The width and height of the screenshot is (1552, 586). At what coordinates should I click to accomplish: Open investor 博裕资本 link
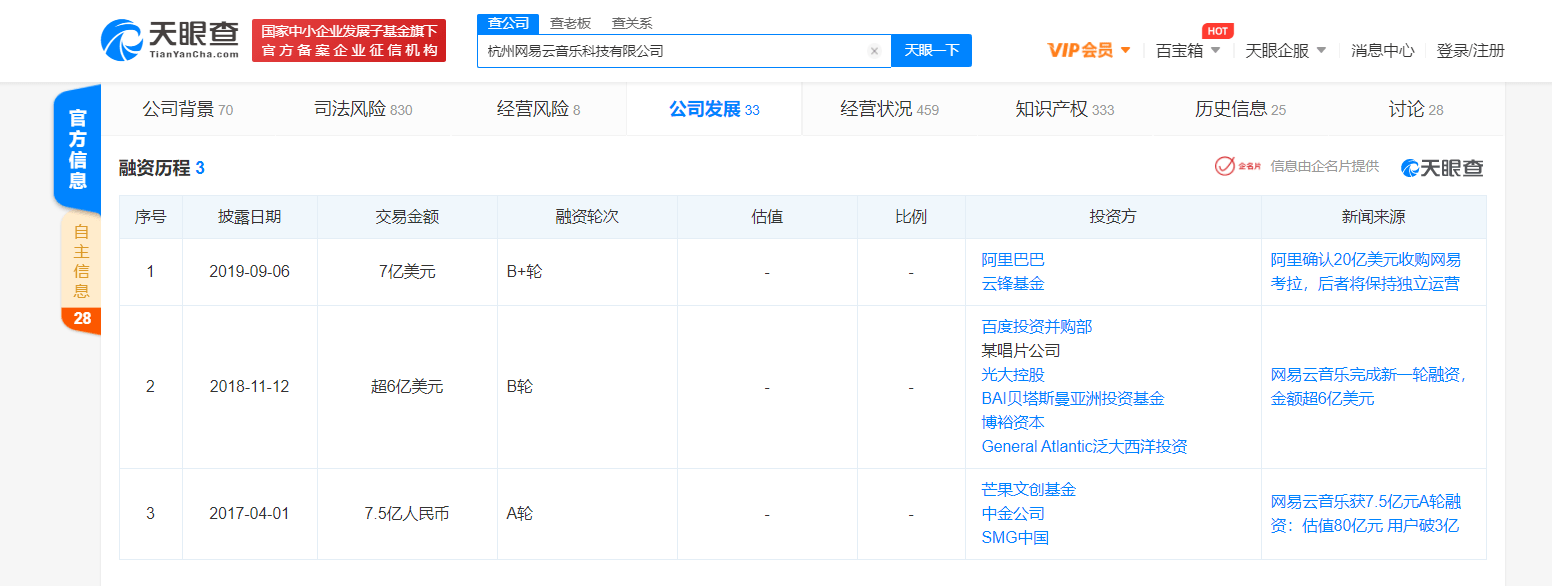click(1012, 423)
